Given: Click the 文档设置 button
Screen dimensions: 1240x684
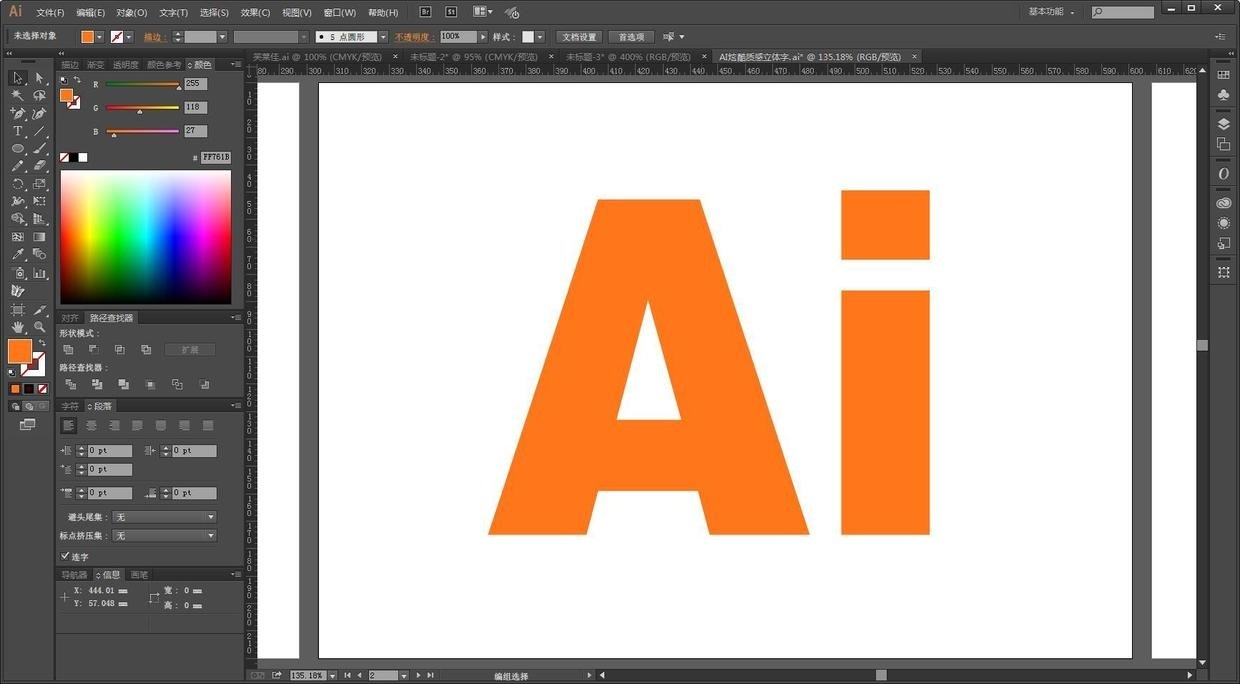Looking at the screenshot, I should 577,37.
